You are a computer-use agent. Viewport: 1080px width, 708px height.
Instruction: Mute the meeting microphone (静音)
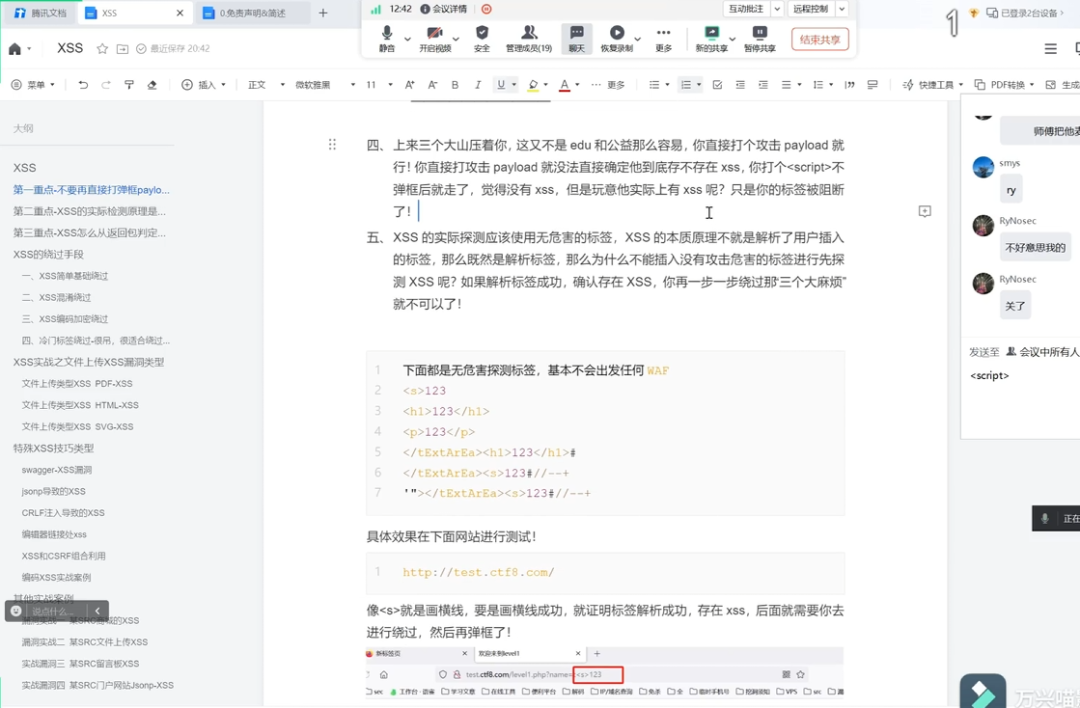386,39
